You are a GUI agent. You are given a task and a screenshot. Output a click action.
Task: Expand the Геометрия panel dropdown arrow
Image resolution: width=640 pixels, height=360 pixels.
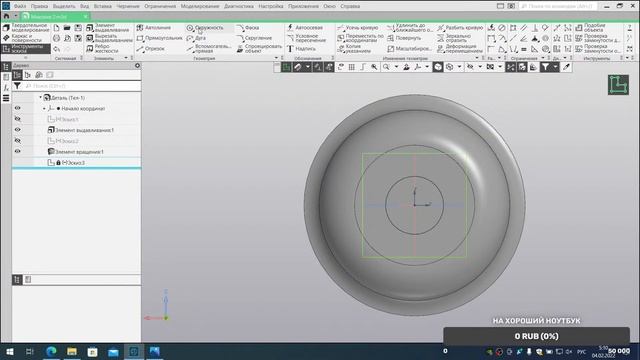[276, 58]
